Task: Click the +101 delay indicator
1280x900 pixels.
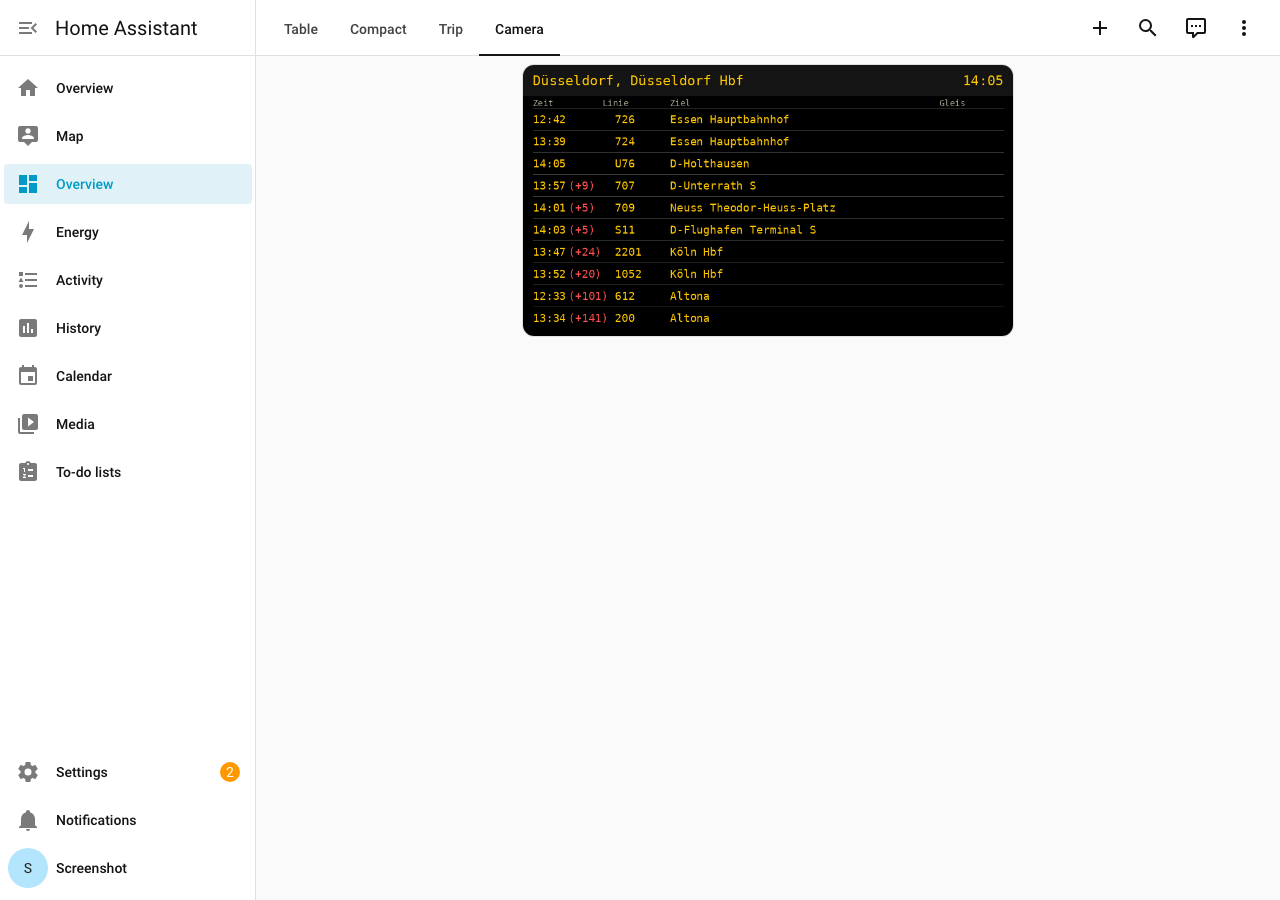Action: click(x=588, y=296)
